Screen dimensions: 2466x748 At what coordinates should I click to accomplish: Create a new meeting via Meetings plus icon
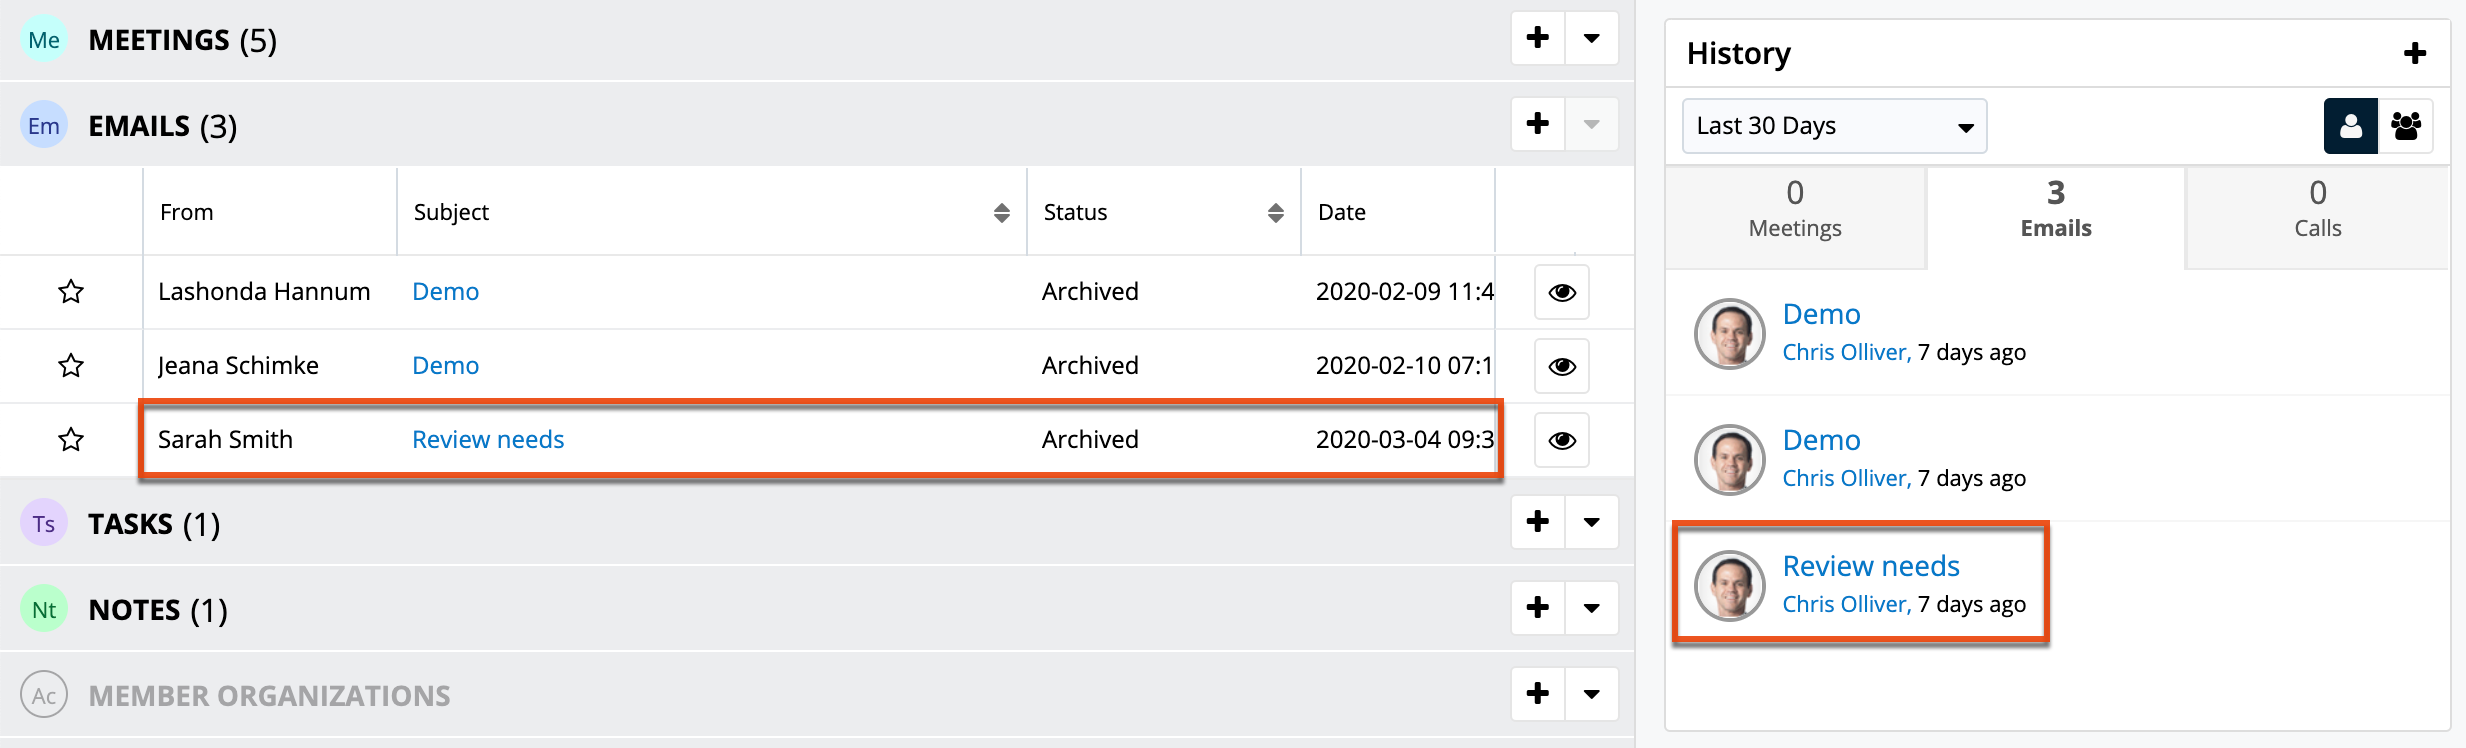point(1536,38)
